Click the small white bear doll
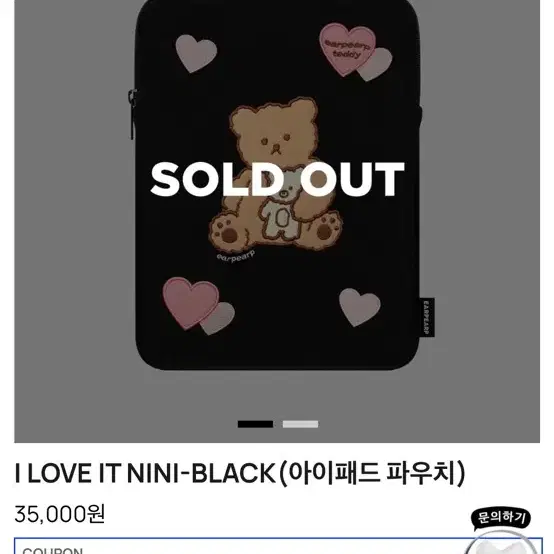Screen dimensions: 554x554 (x=280, y=207)
